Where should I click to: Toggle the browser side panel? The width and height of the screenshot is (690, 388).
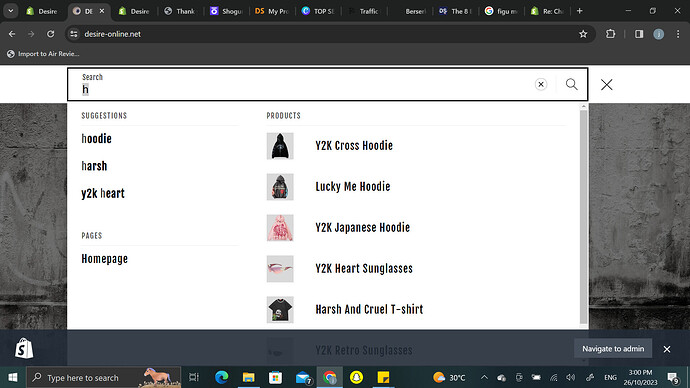click(639, 34)
